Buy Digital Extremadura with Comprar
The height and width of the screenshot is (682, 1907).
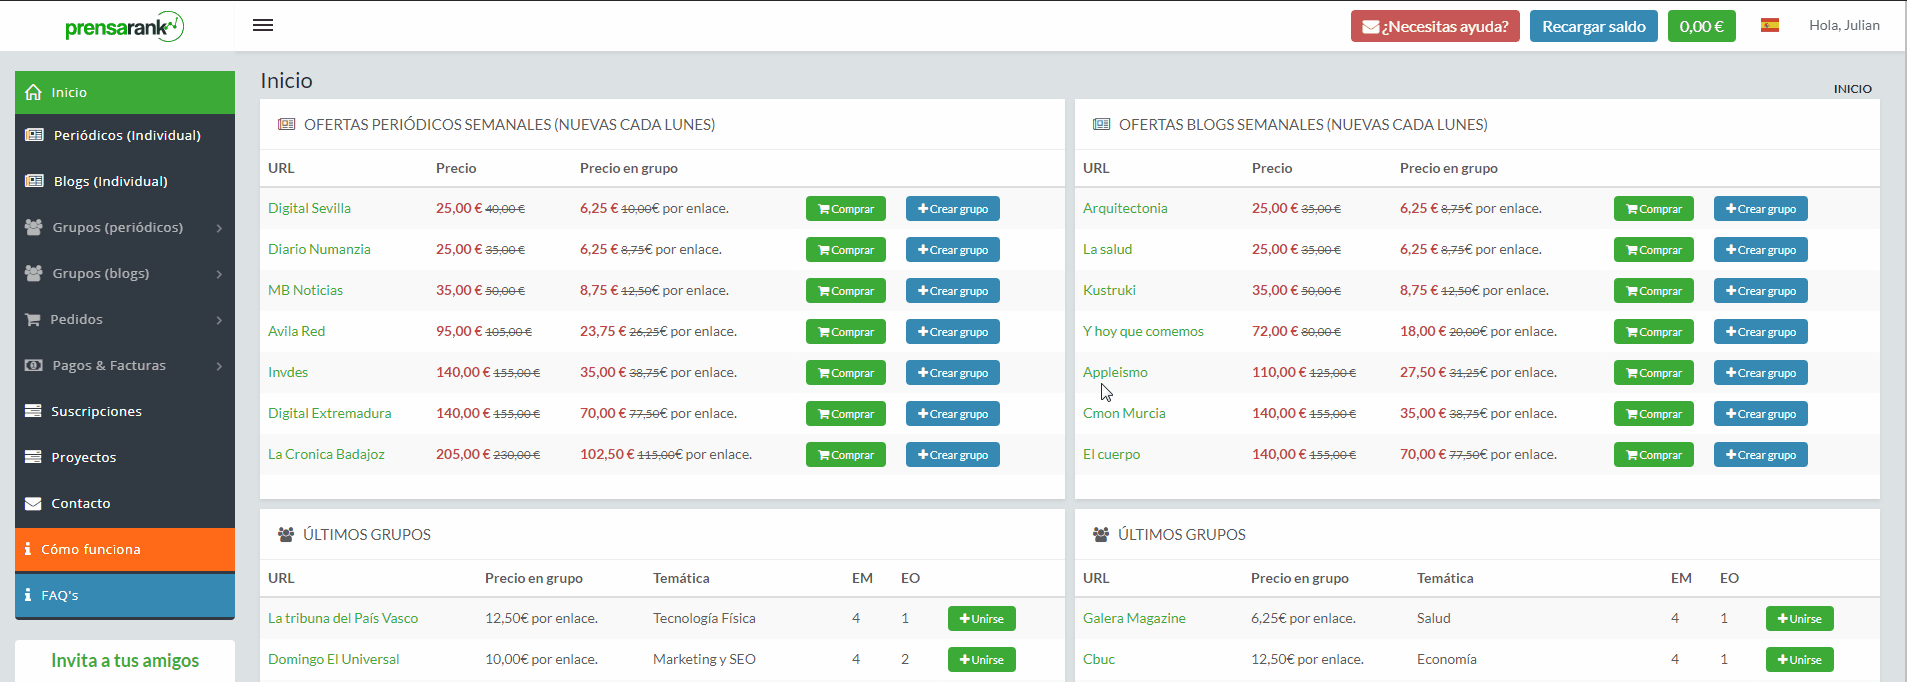click(846, 414)
